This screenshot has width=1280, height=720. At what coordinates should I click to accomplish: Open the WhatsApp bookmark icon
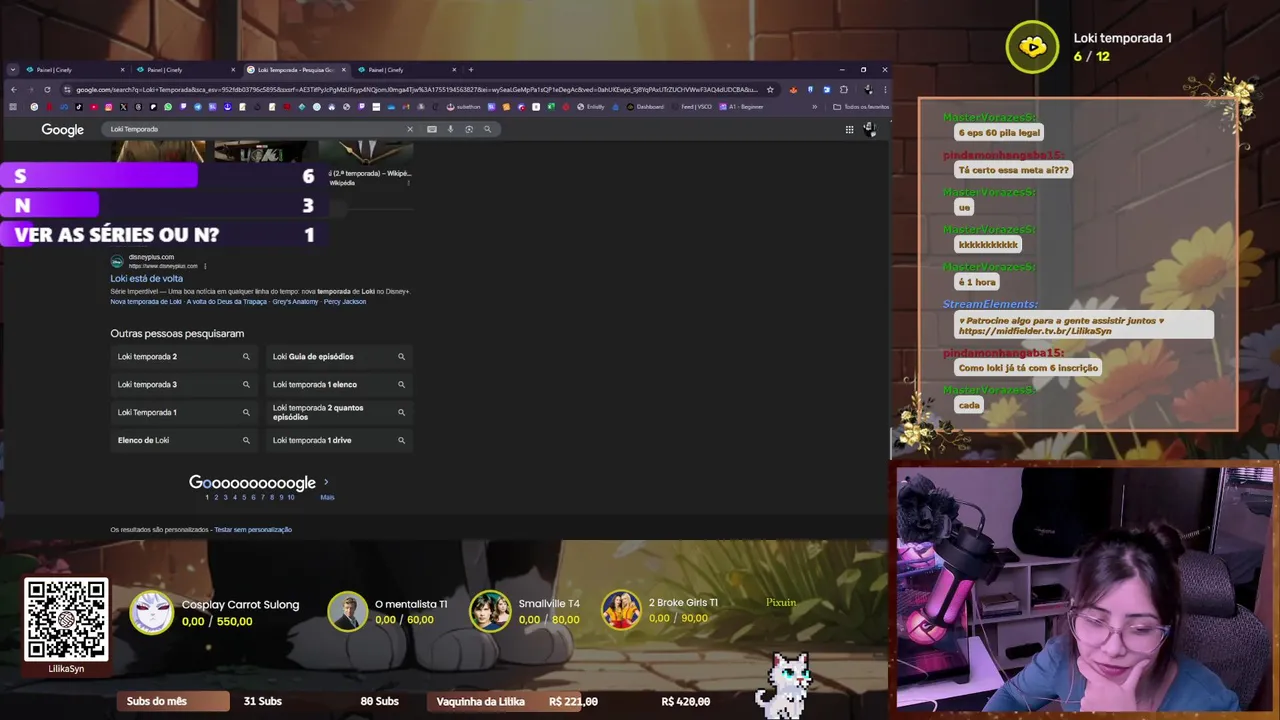168,107
